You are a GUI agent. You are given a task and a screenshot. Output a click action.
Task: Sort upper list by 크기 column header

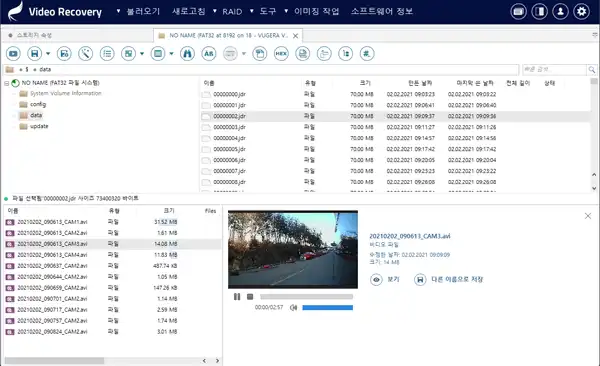365,83
